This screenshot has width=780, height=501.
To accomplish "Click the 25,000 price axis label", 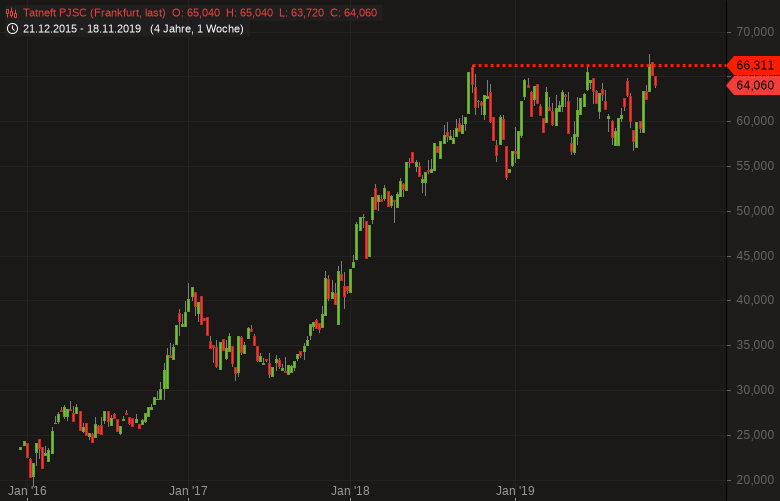I will tap(755, 435).
